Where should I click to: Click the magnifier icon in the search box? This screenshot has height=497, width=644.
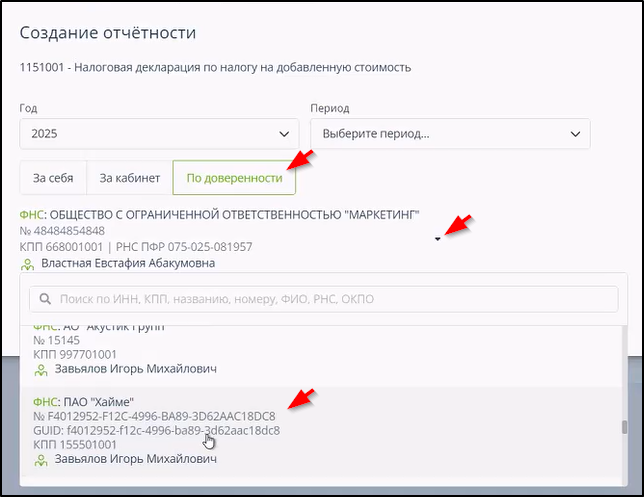[44, 298]
